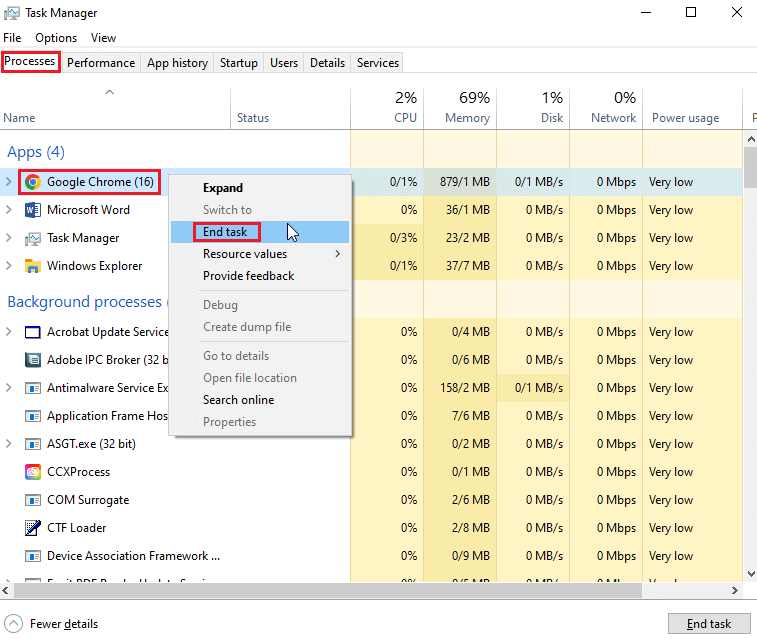
Task: Switch to the App history tab
Action: [177, 63]
